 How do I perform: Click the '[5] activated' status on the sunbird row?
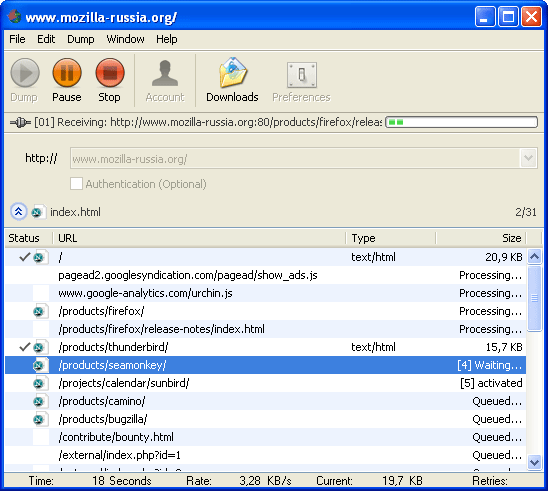tap(491, 383)
